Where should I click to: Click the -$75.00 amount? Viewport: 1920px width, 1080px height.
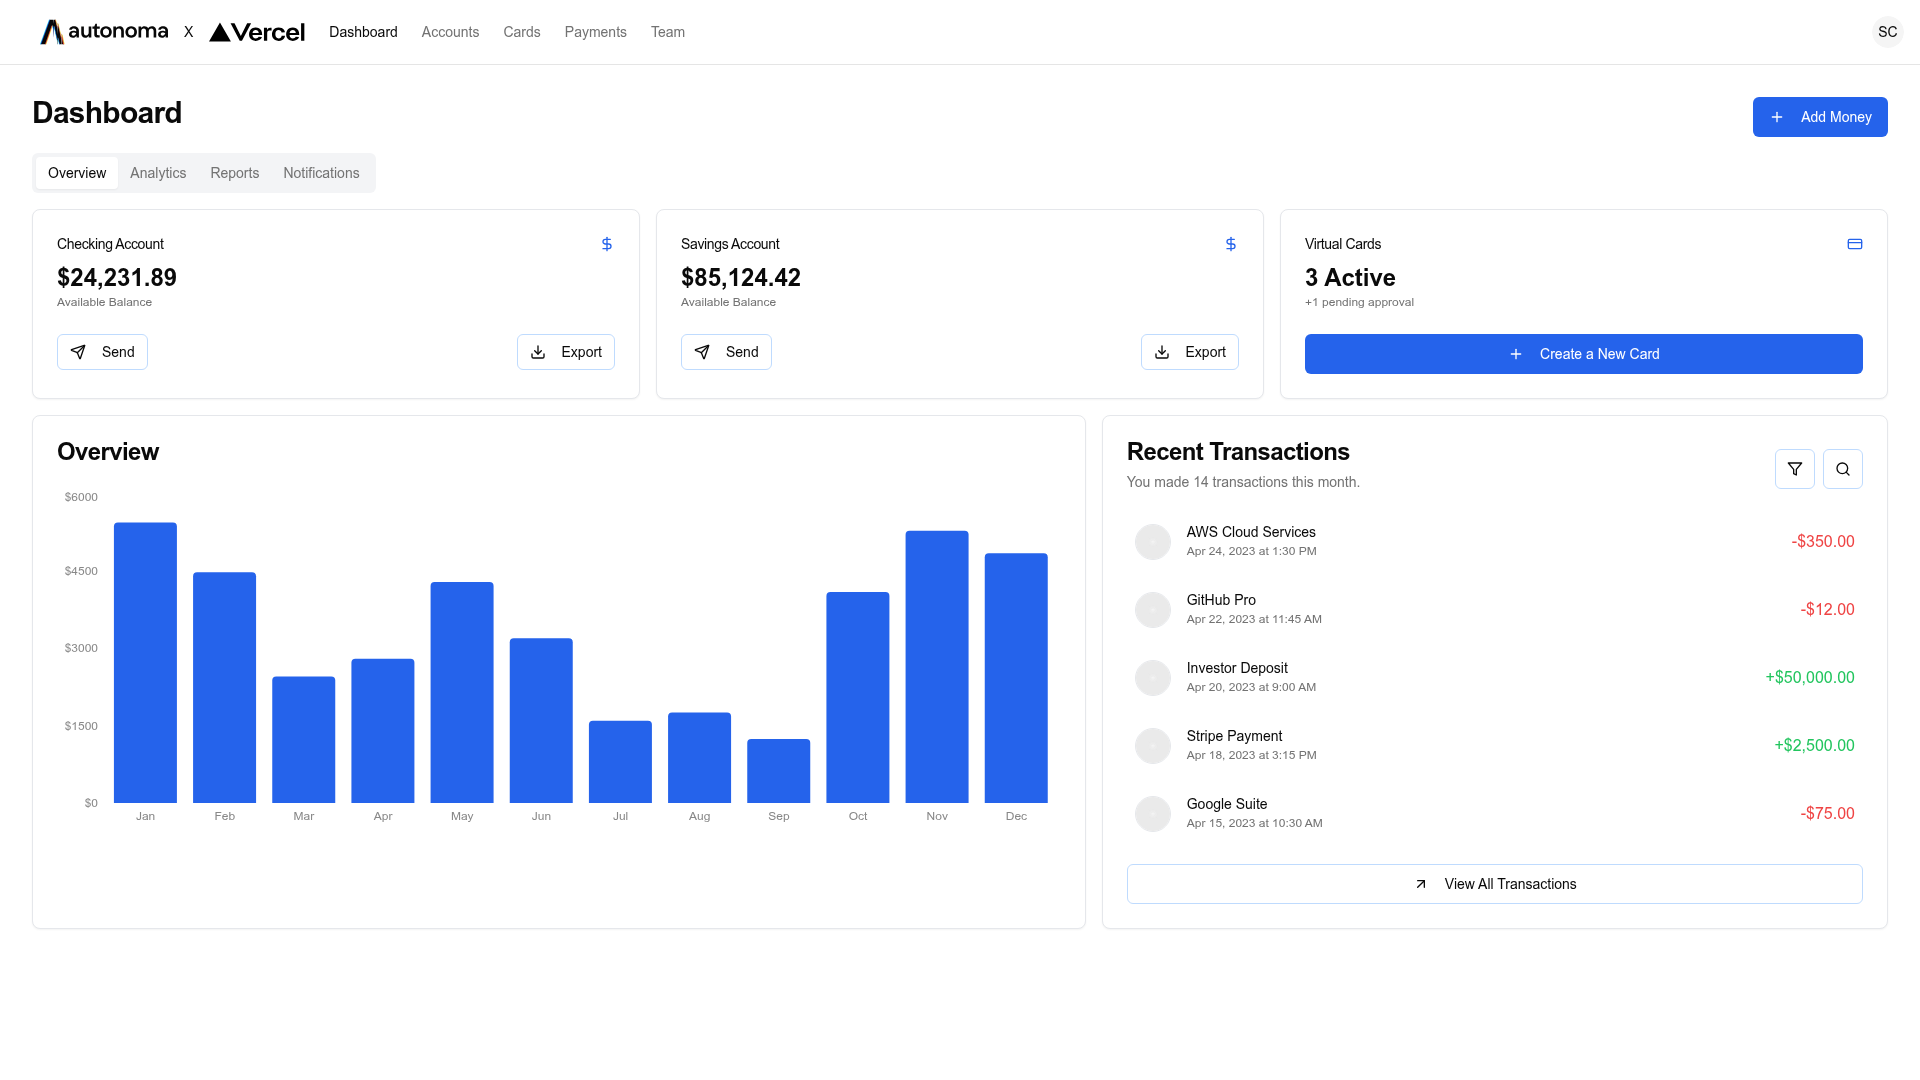tap(1828, 814)
